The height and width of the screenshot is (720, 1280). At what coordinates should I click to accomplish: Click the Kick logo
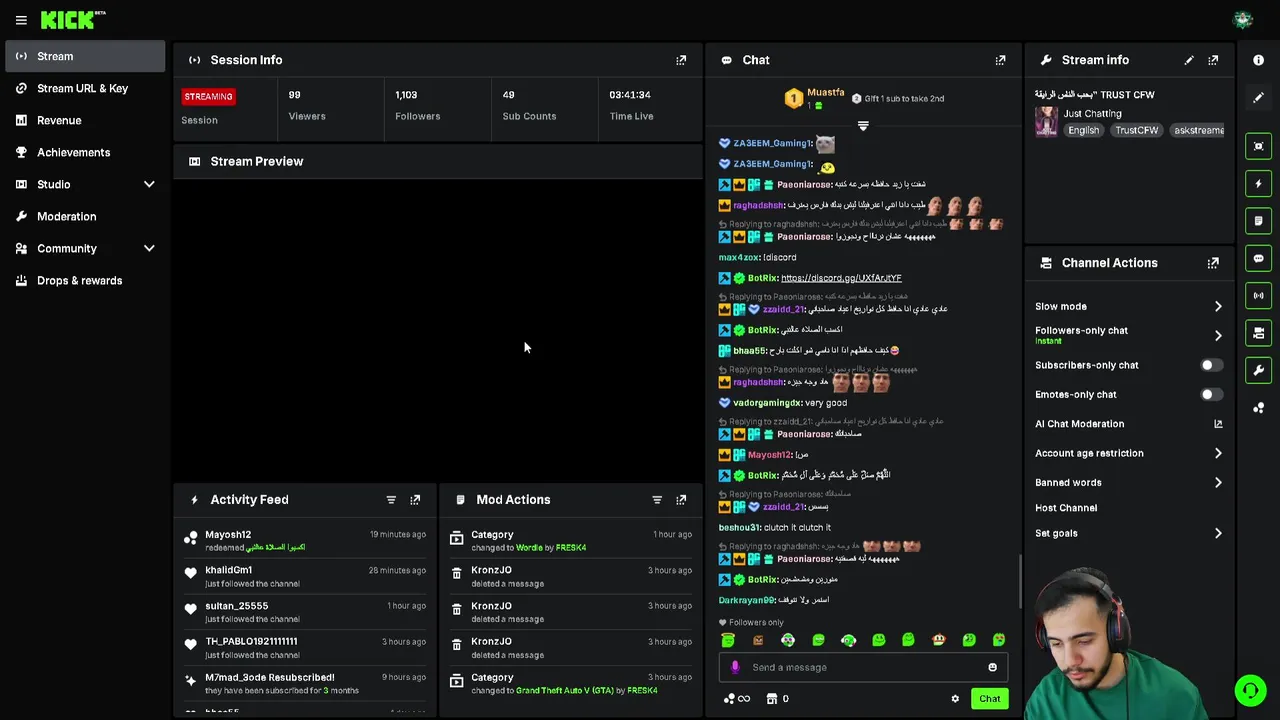point(72,20)
